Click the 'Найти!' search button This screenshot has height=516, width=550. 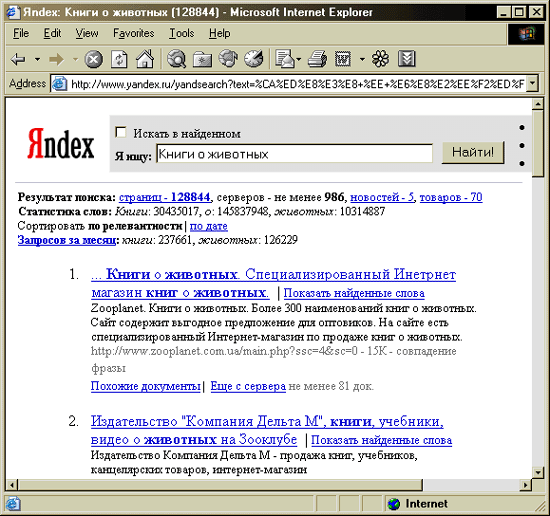pos(473,152)
